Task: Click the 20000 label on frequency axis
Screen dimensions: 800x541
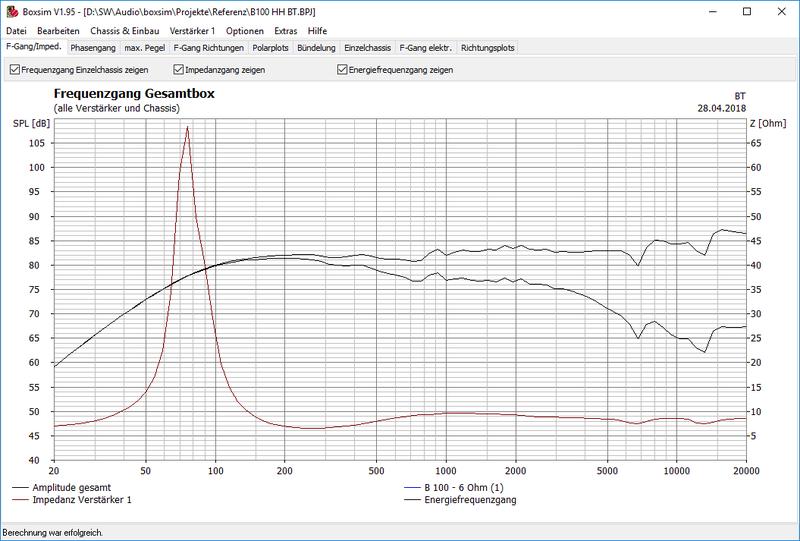Action: (746, 471)
